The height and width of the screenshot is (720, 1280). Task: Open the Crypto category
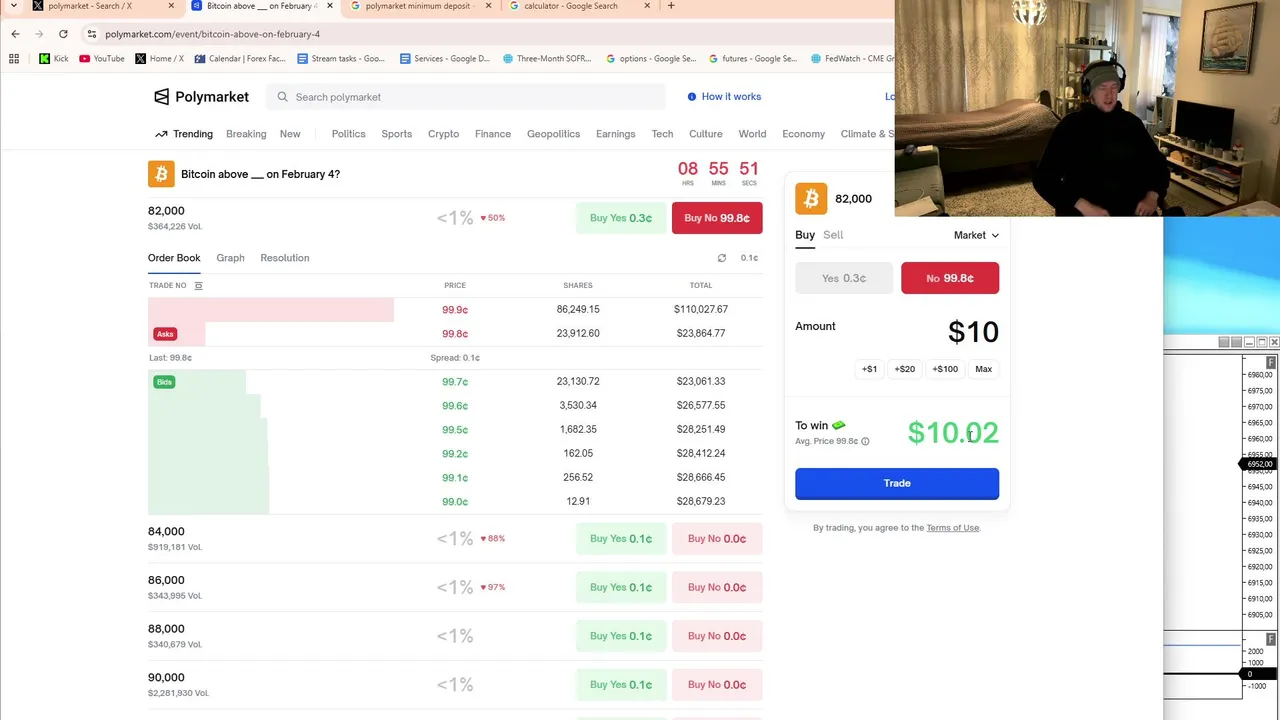443,134
